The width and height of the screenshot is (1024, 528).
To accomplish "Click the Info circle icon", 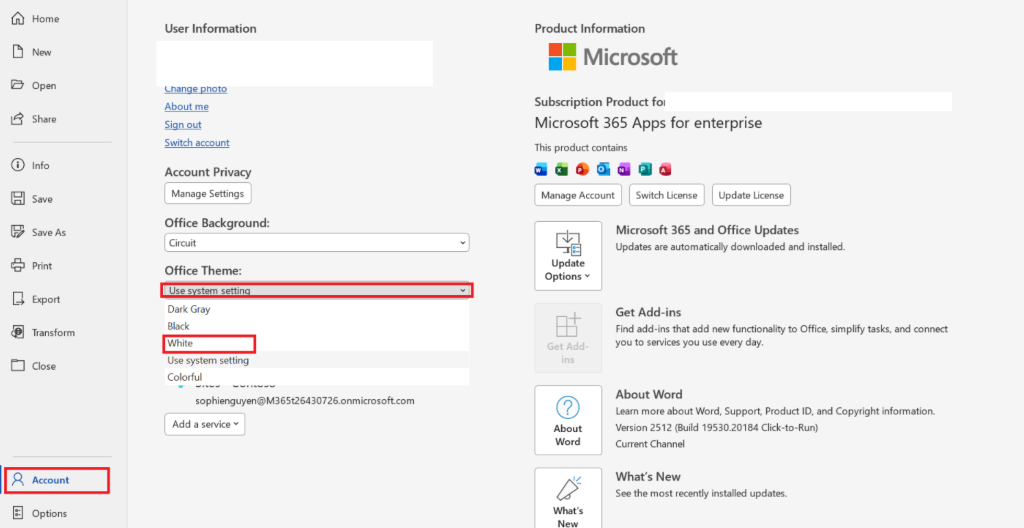I will [x=18, y=165].
